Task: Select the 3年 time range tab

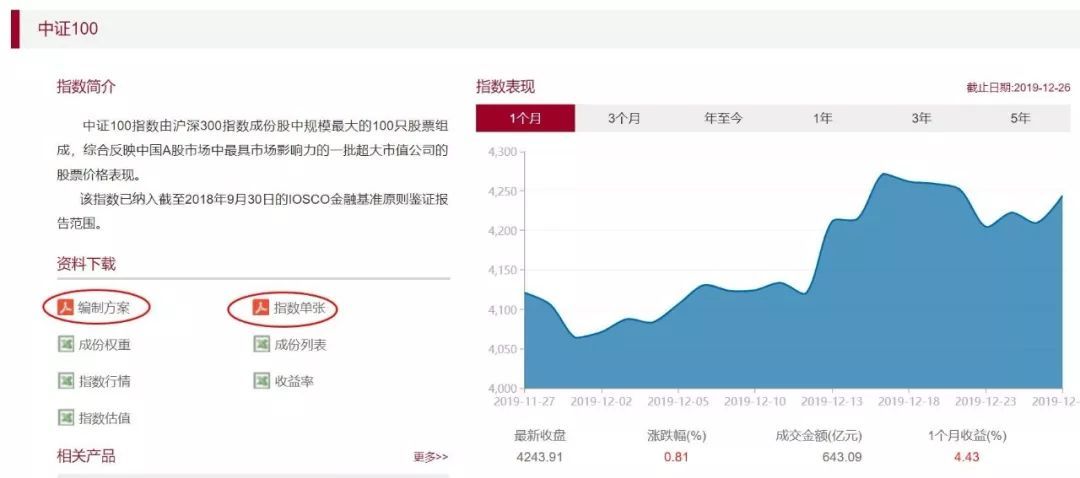Action: 921,118
